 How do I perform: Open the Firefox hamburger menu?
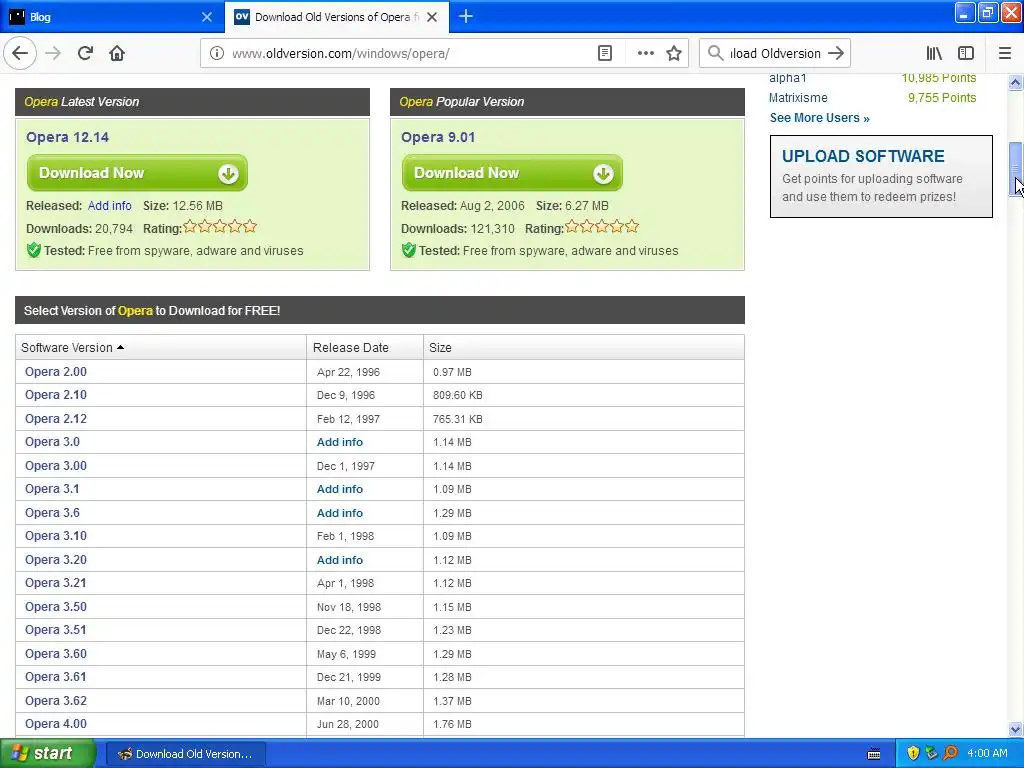pos(1005,54)
